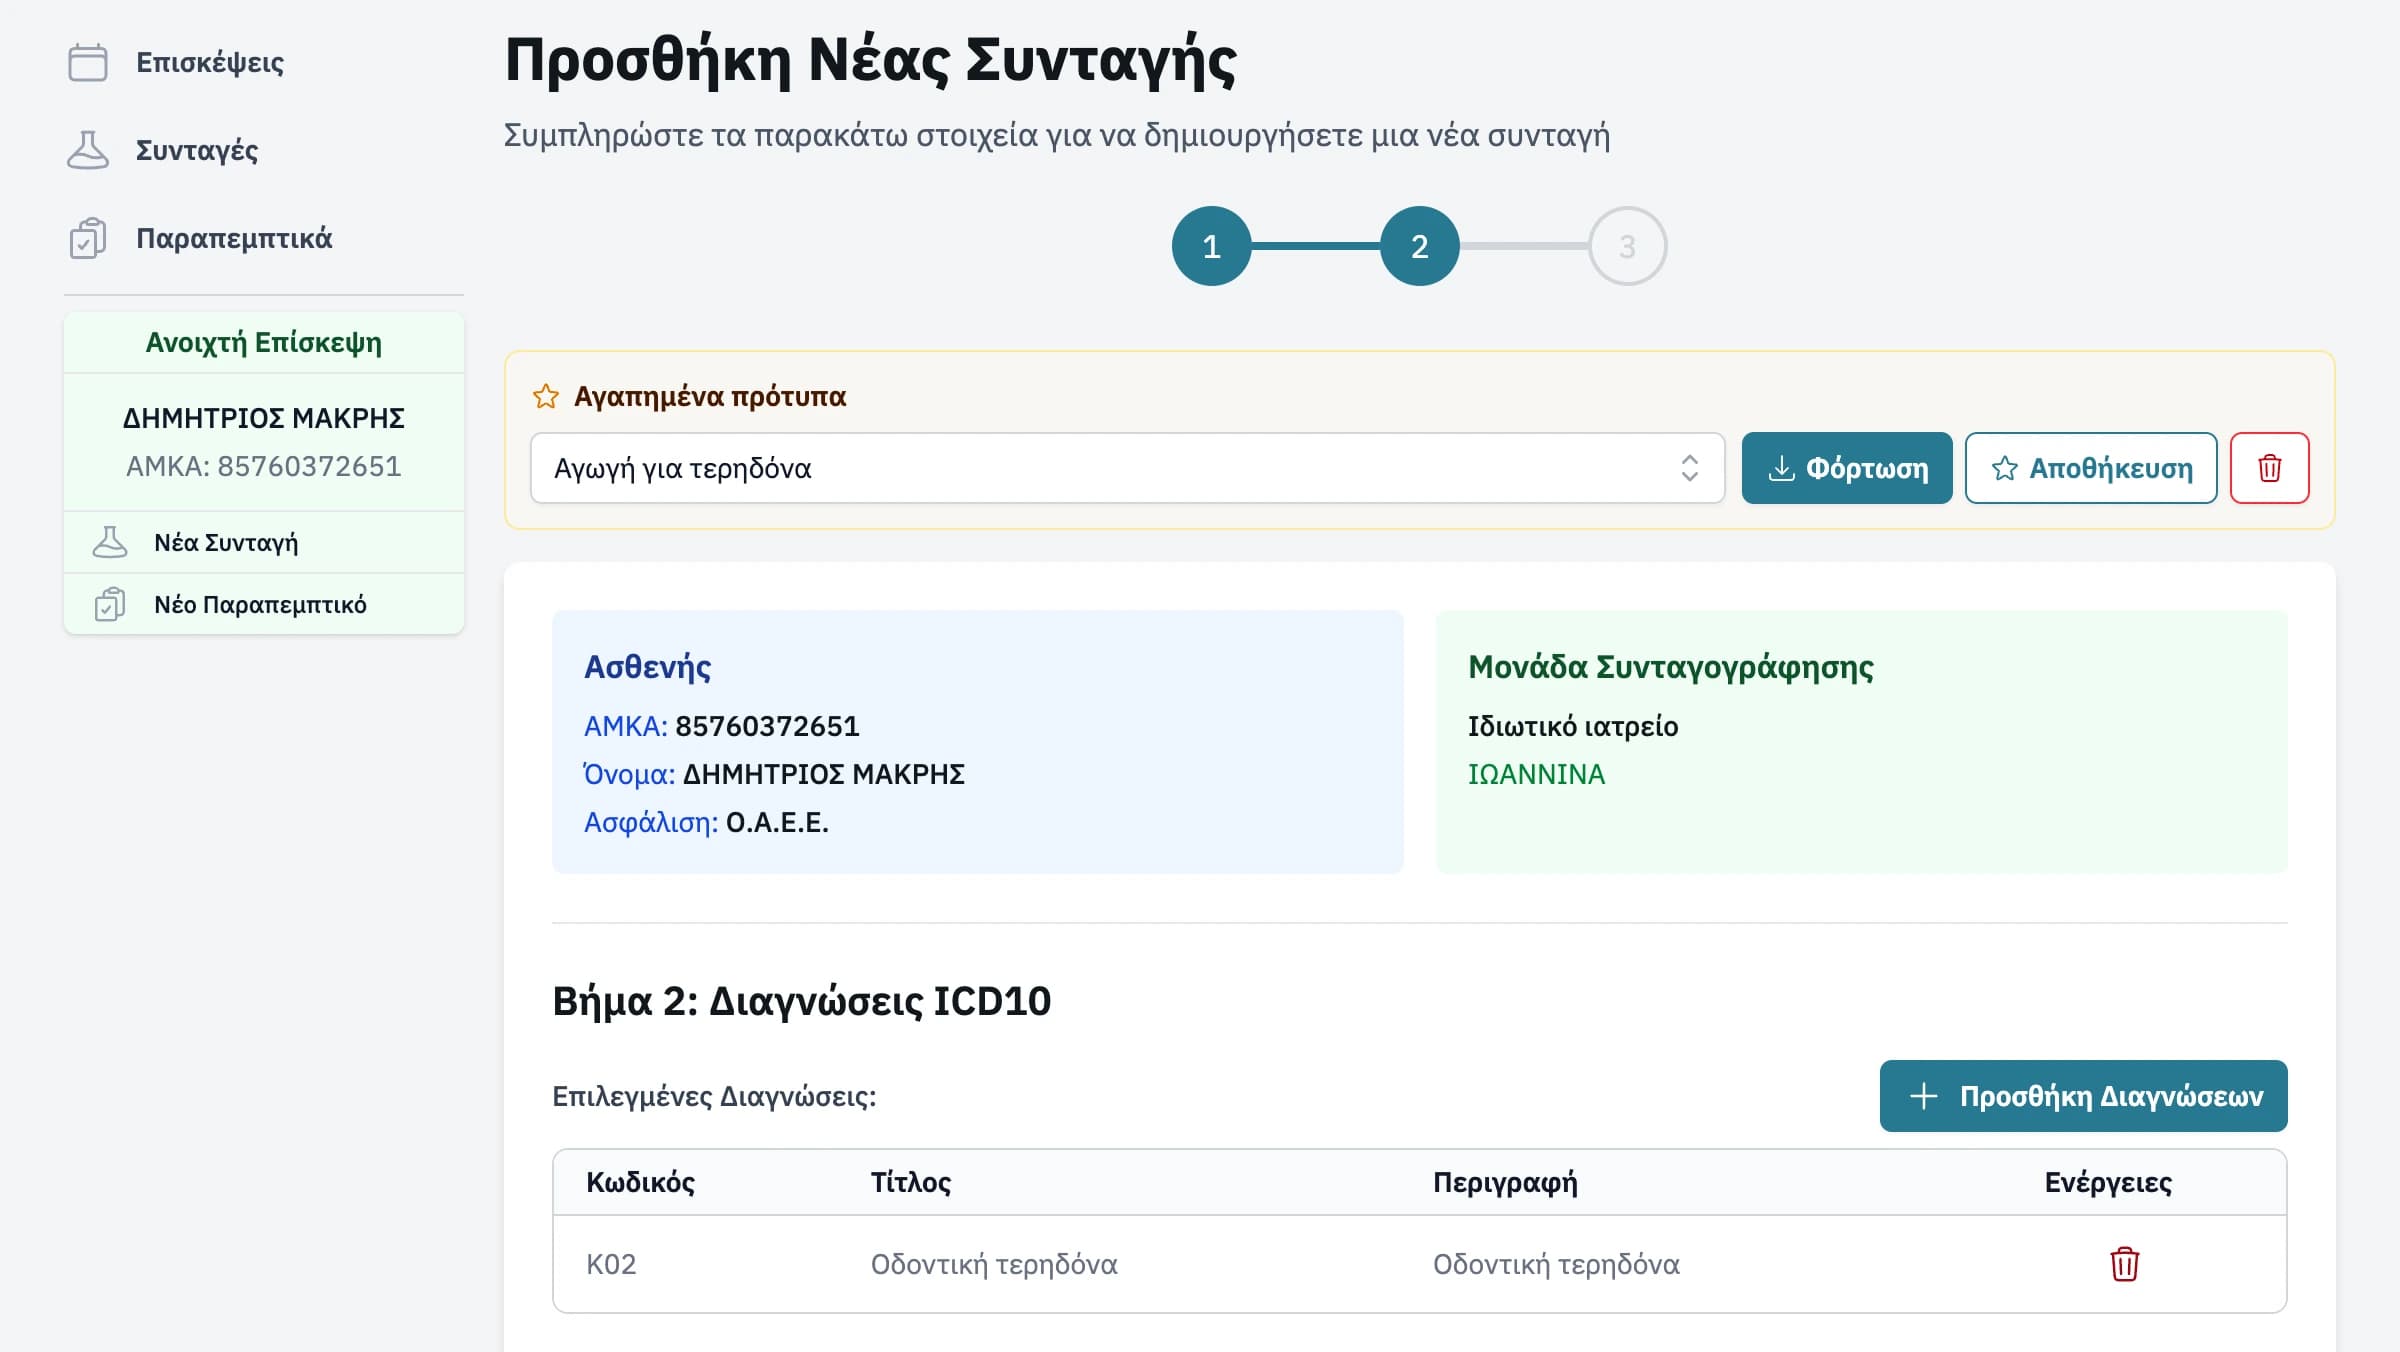Click the clipboard icon beside Παραπεμπτικά
This screenshot has width=2400, height=1352.
[88, 238]
